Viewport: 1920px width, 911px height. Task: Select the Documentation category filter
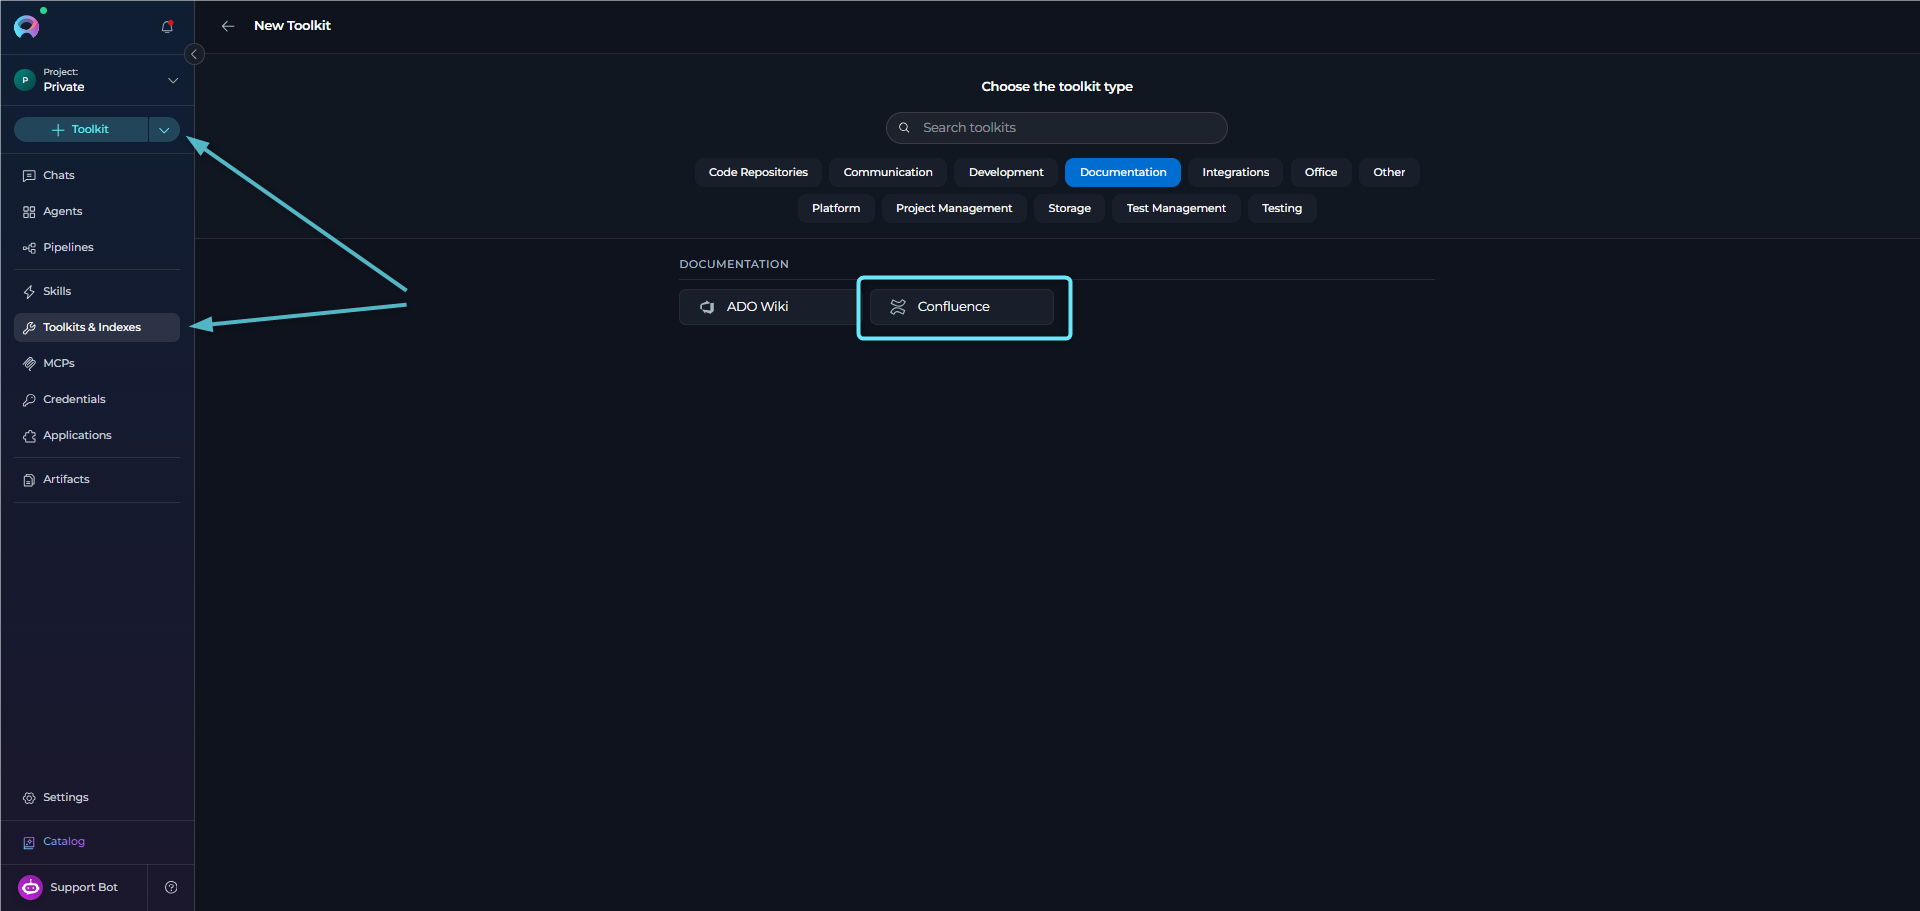coord(1123,172)
